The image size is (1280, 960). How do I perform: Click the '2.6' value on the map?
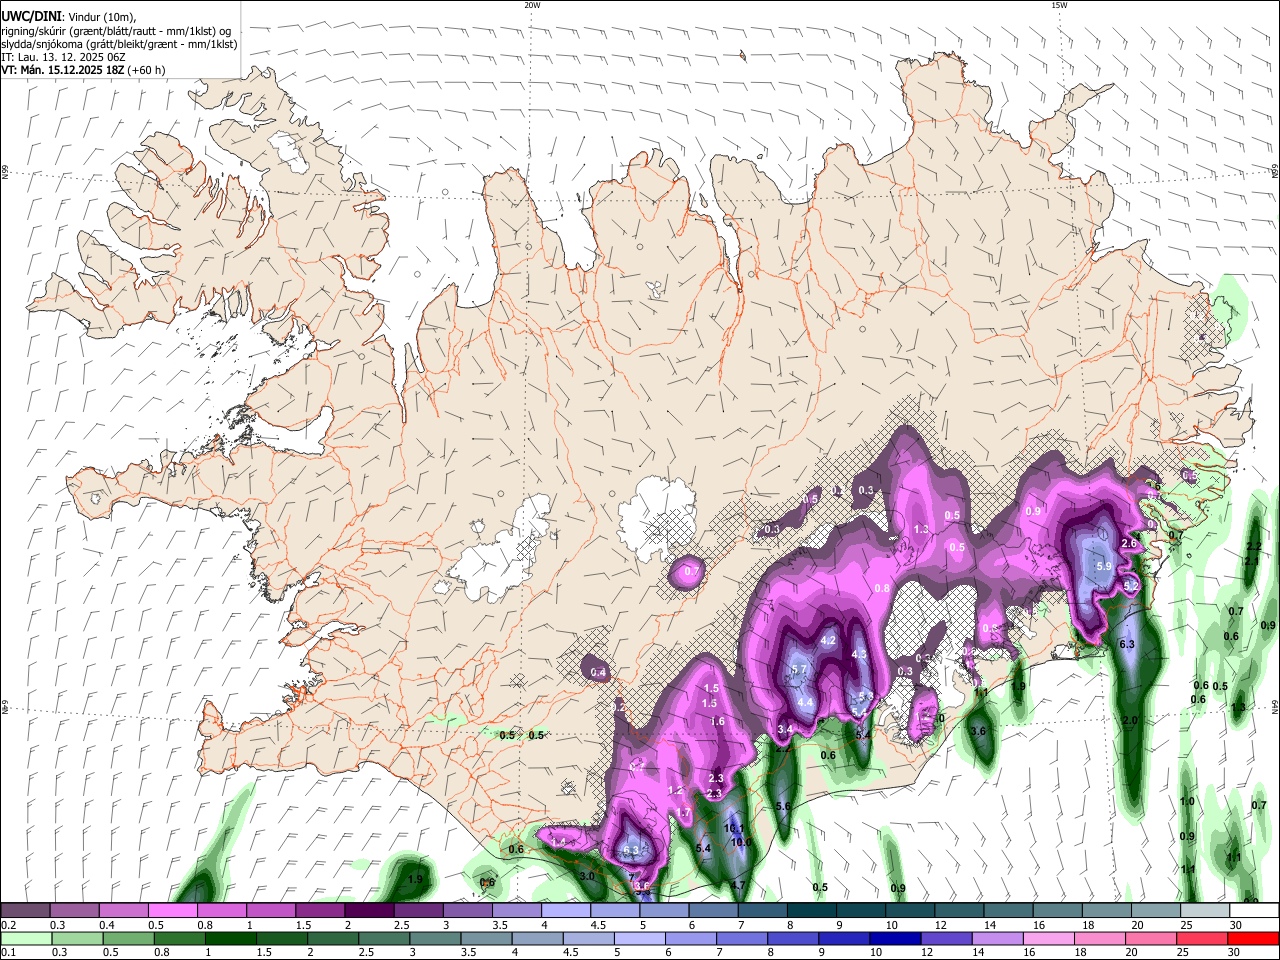point(1129,543)
